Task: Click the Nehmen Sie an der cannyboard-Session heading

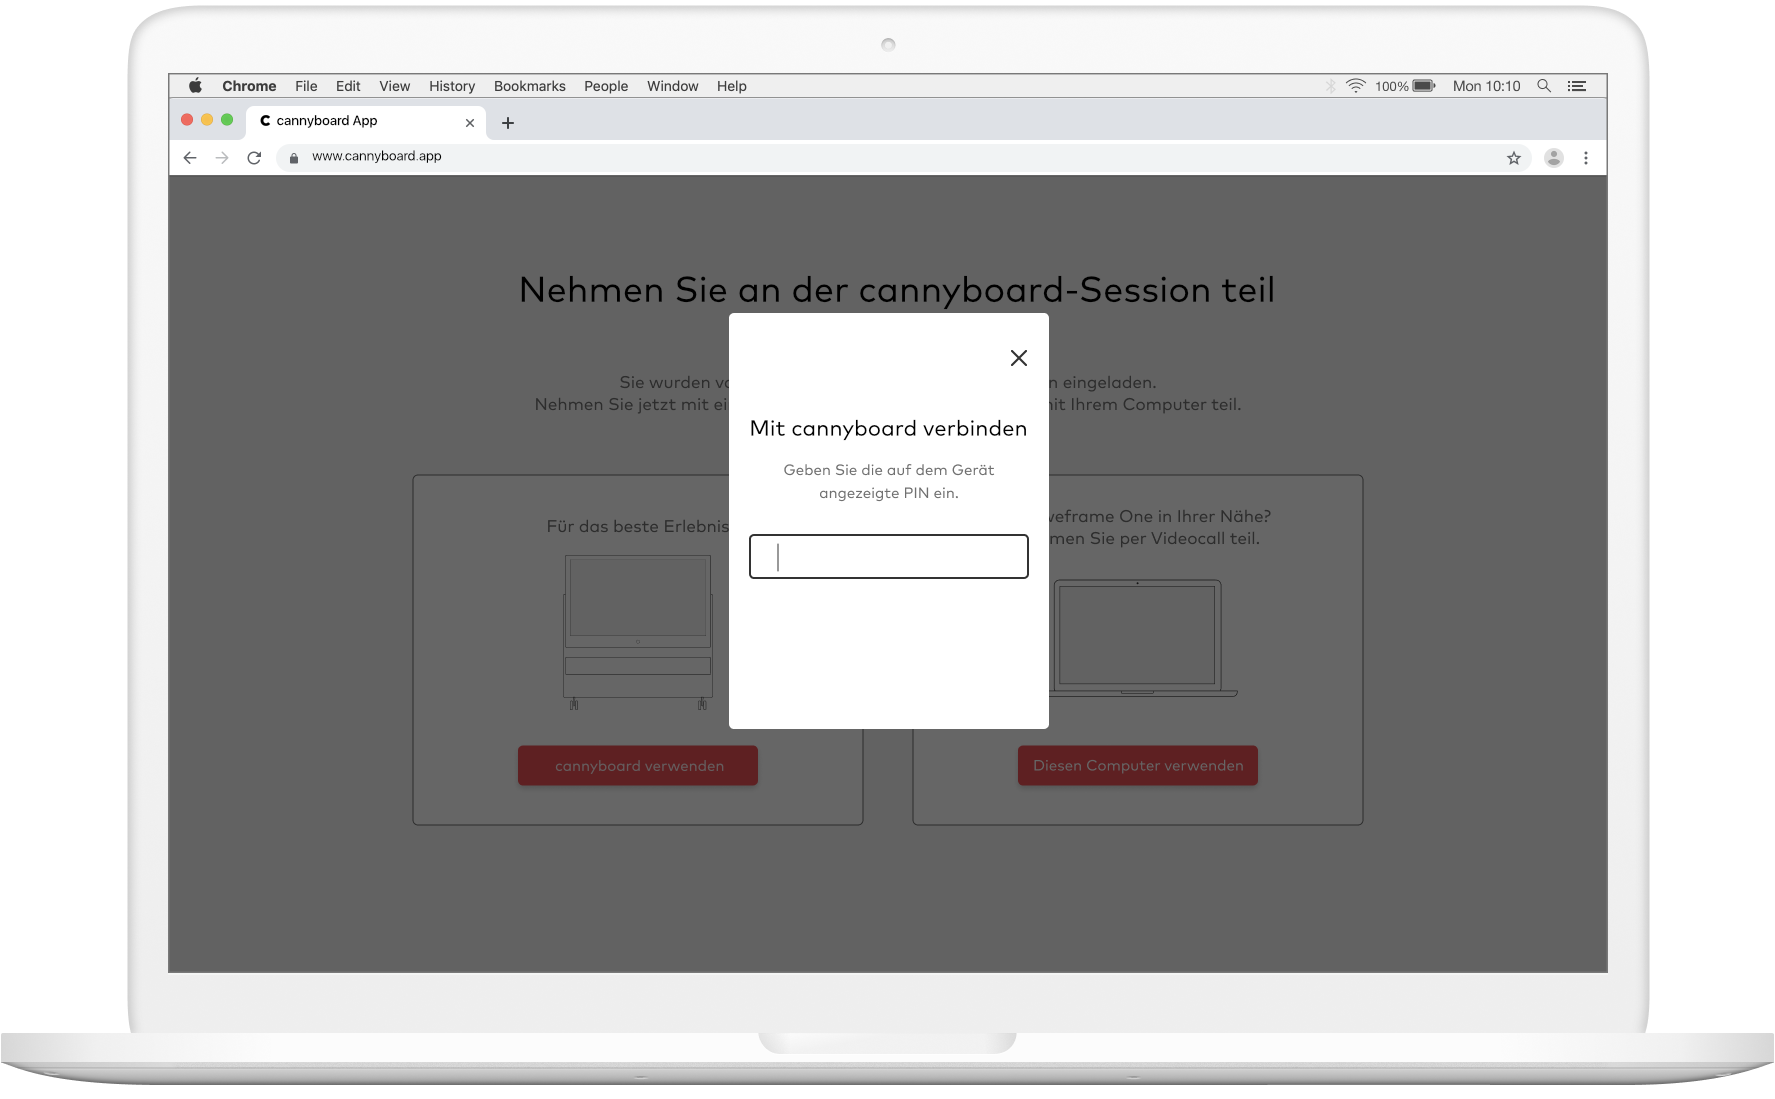Action: click(x=897, y=290)
